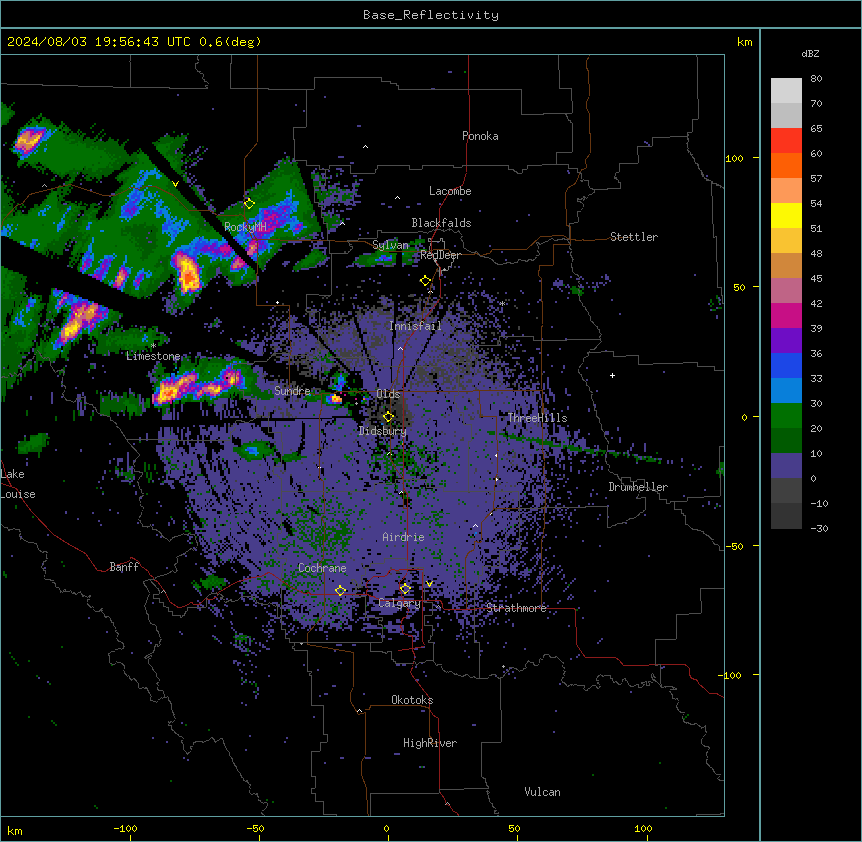Select the violet 36-39 dBZ legend swatch
Viewport: 862px width, 842px height.
pyautogui.click(x=786, y=341)
